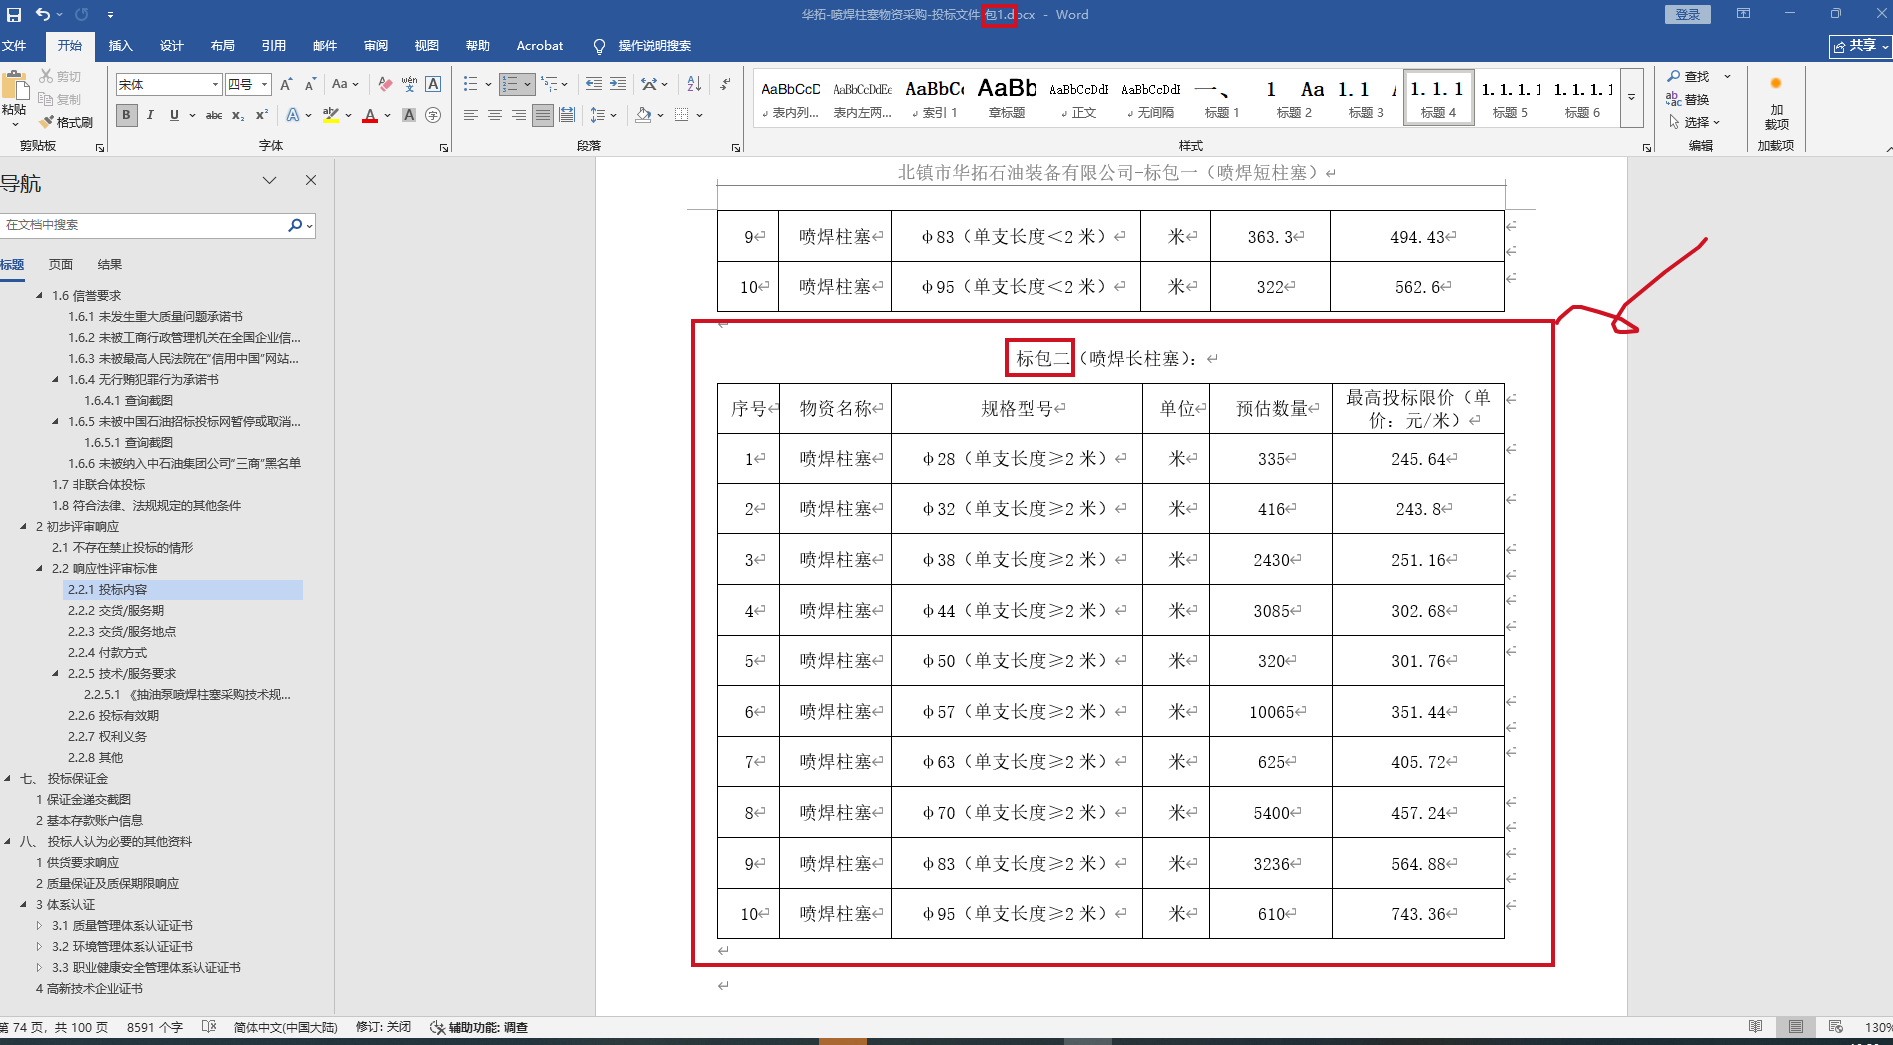This screenshot has width=1893, height=1045.
Task: Open the 插入 (Insert) tab
Action: tap(120, 46)
